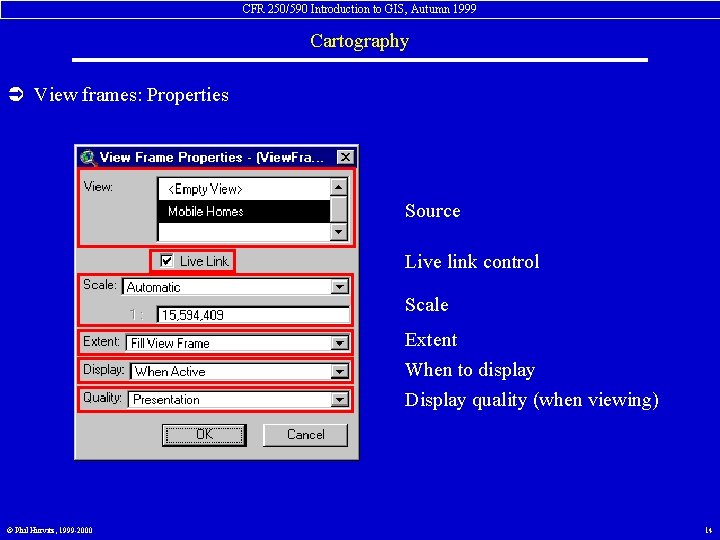This screenshot has height=540, width=720.
Task: Open the Extent dropdown showing Fill View Frame
Action: [339, 343]
